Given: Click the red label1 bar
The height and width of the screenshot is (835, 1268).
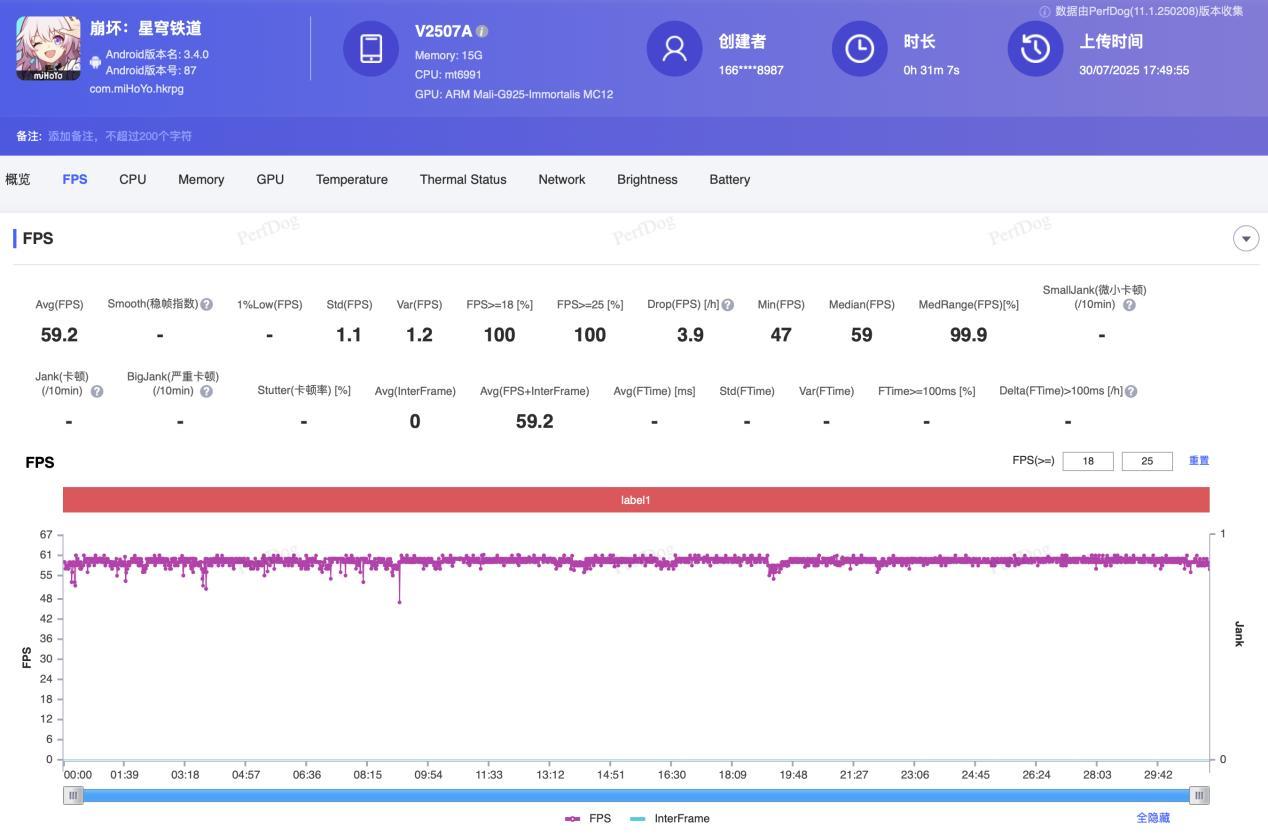Looking at the screenshot, I should point(636,500).
